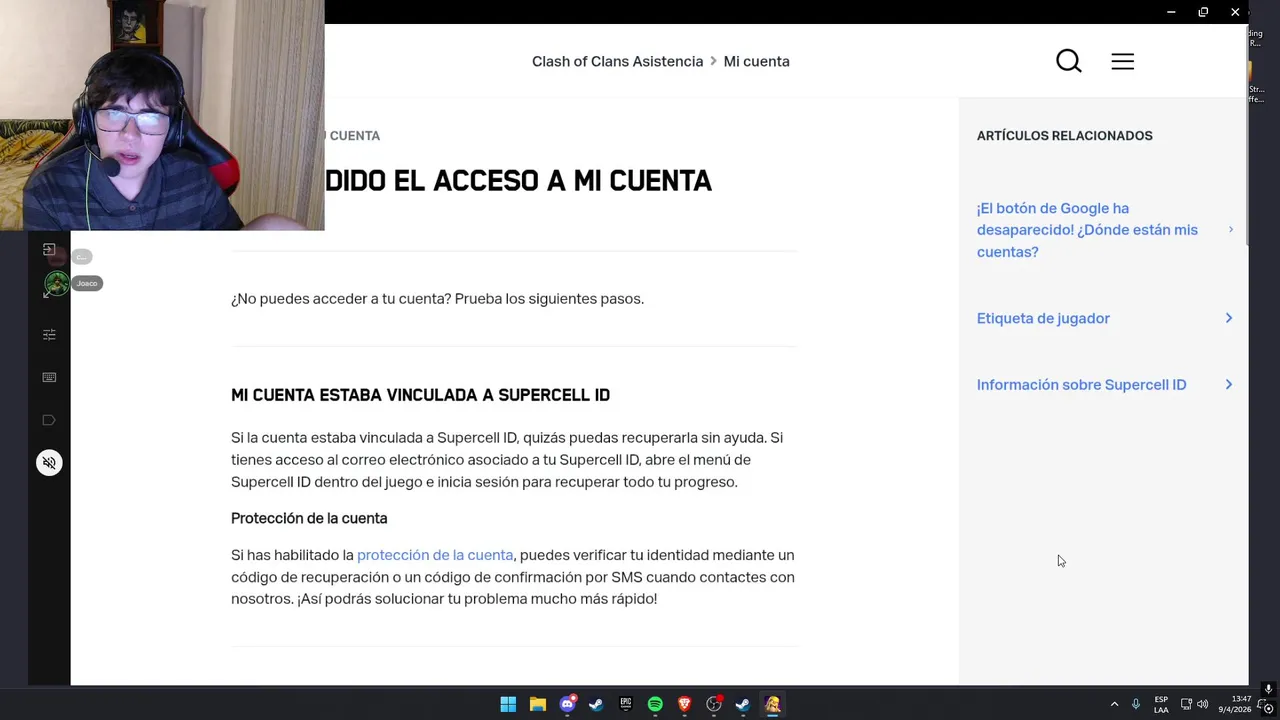
Task: Click the tag label icon in the sidebar
Action: [x=49, y=420]
